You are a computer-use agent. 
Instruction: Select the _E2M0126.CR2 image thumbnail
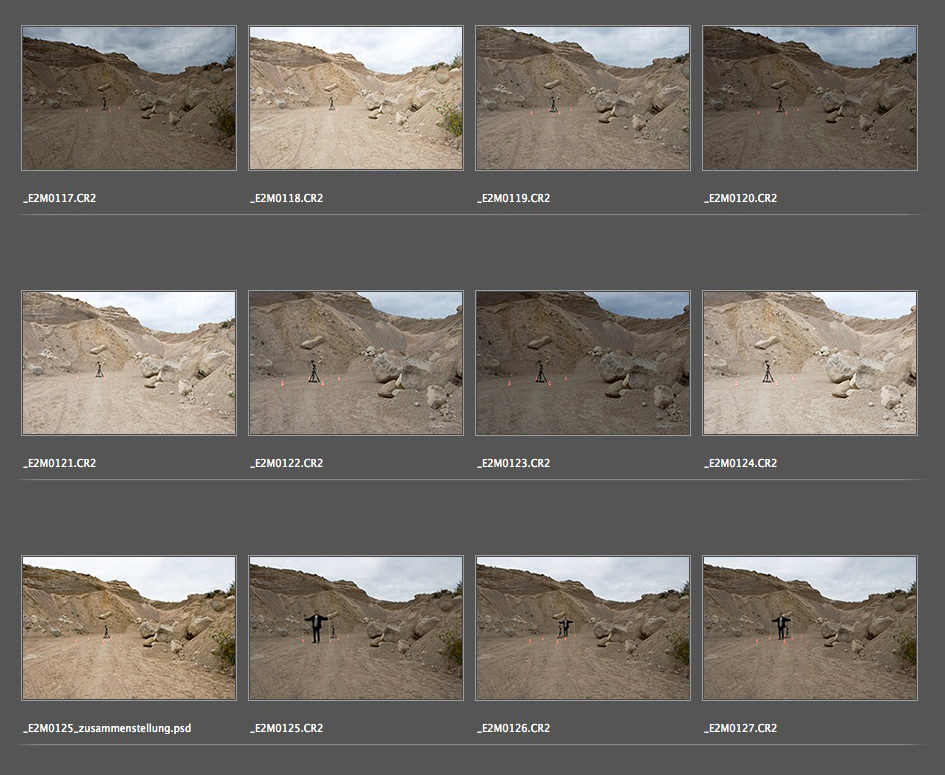pos(583,628)
